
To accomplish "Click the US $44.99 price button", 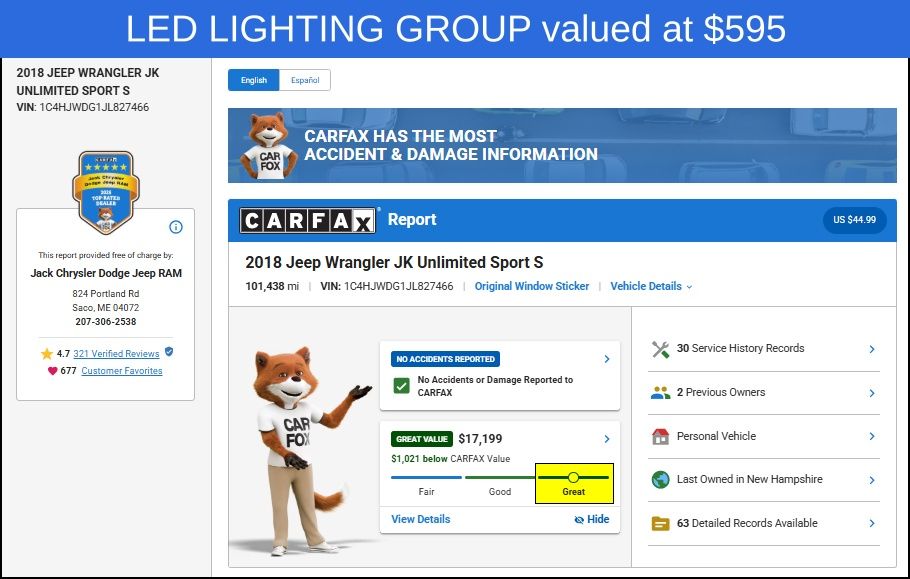I will 854,220.
